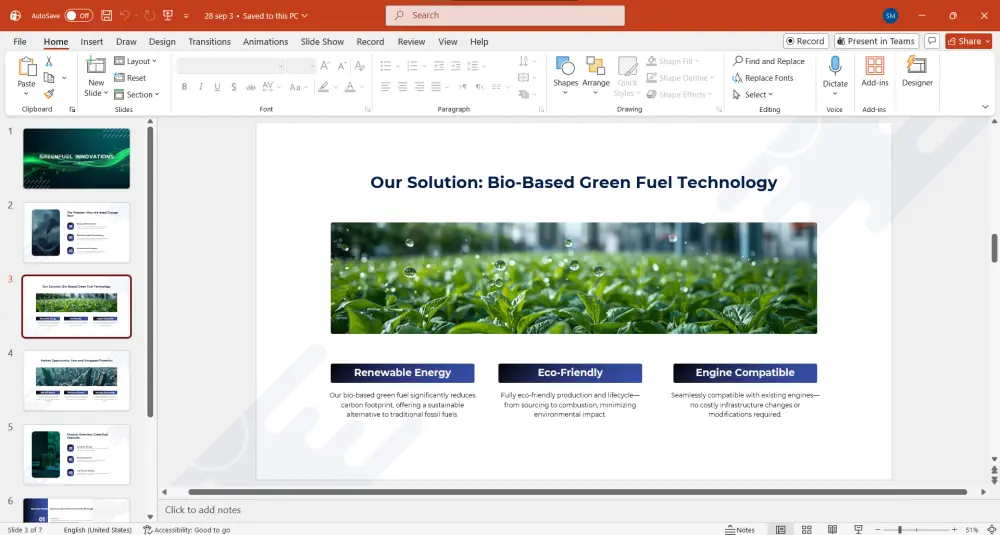Click in the Search box
The height and width of the screenshot is (535, 1000).
(x=505, y=15)
